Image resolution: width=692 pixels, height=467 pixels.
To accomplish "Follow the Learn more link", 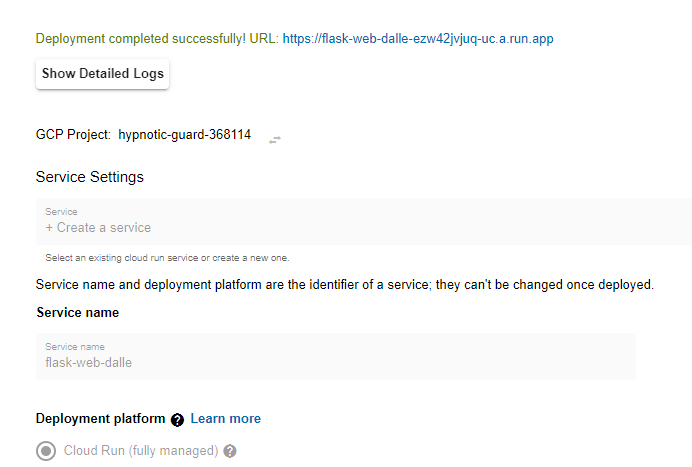I will (226, 419).
